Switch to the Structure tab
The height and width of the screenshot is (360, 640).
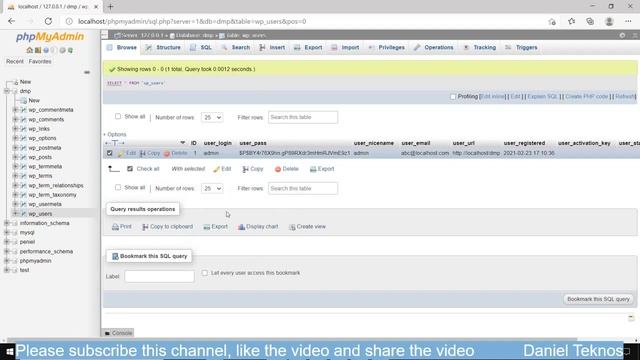tap(163, 47)
